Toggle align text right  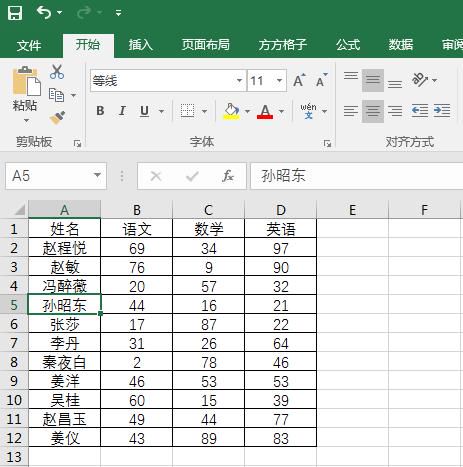pyautogui.click(x=395, y=111)
